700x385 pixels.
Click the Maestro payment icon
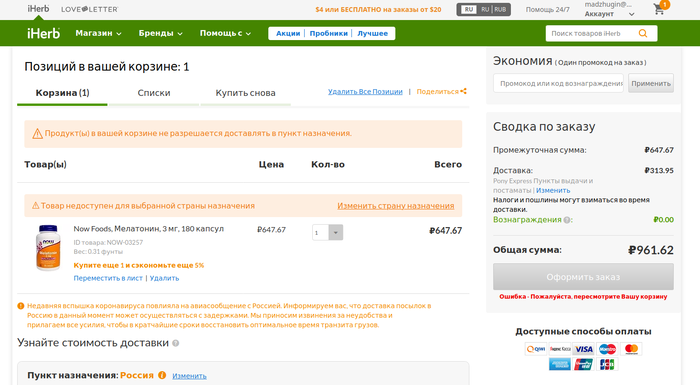point(608,349)
